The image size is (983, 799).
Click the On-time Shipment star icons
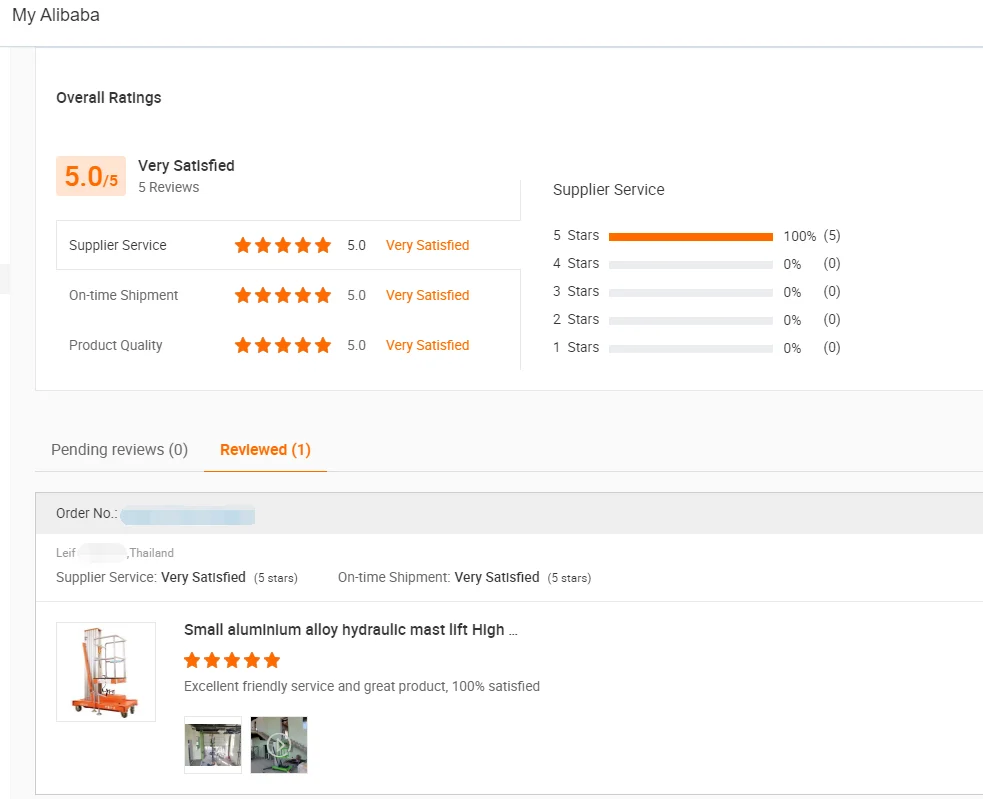[x=282, y=295]
